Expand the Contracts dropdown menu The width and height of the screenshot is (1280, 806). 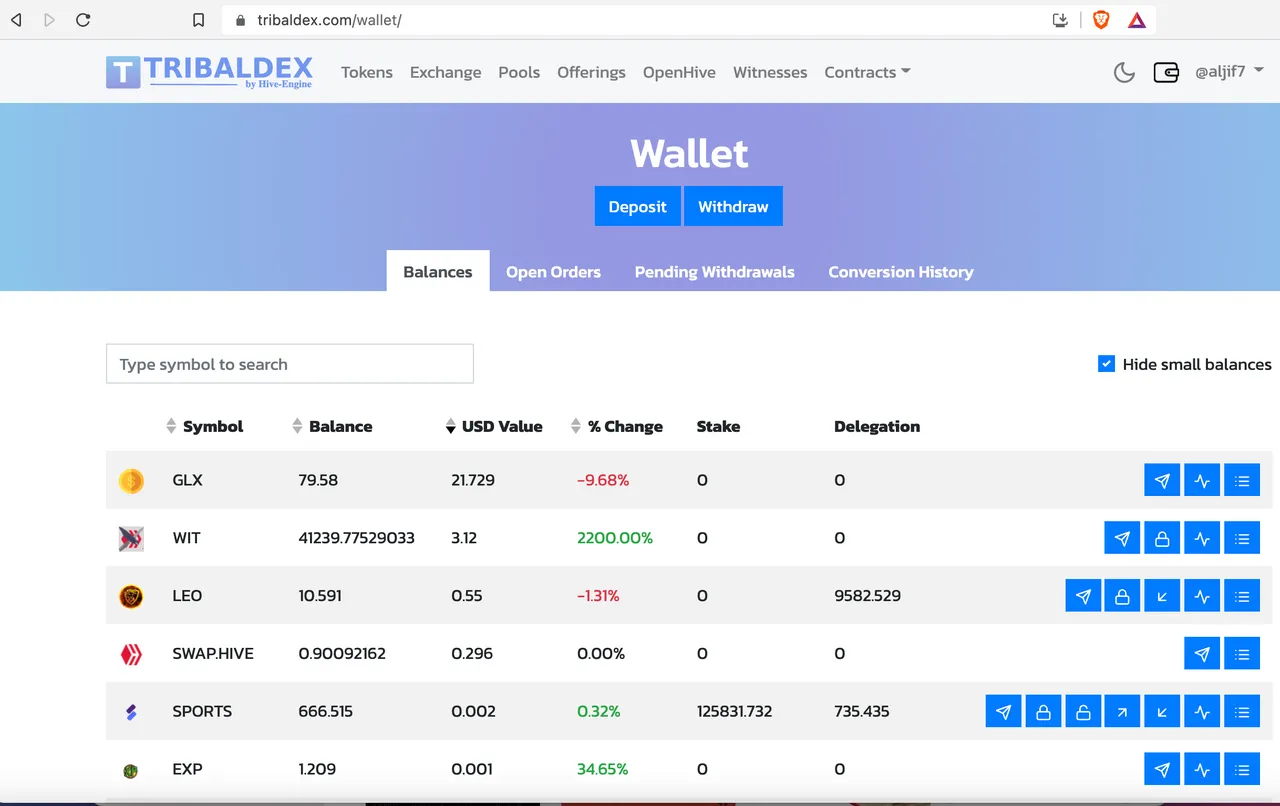pyautogui.click(x=867, y=72)
